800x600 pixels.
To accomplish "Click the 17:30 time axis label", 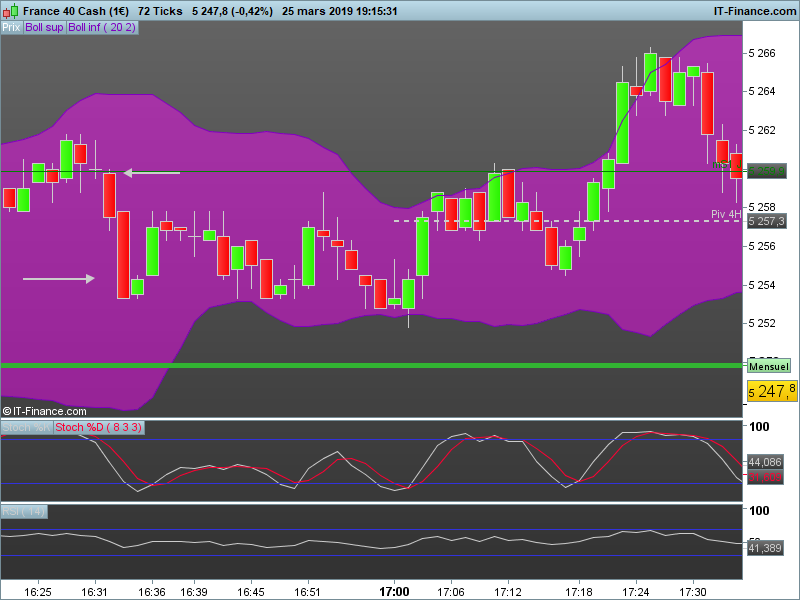I will tap(693, 592).
